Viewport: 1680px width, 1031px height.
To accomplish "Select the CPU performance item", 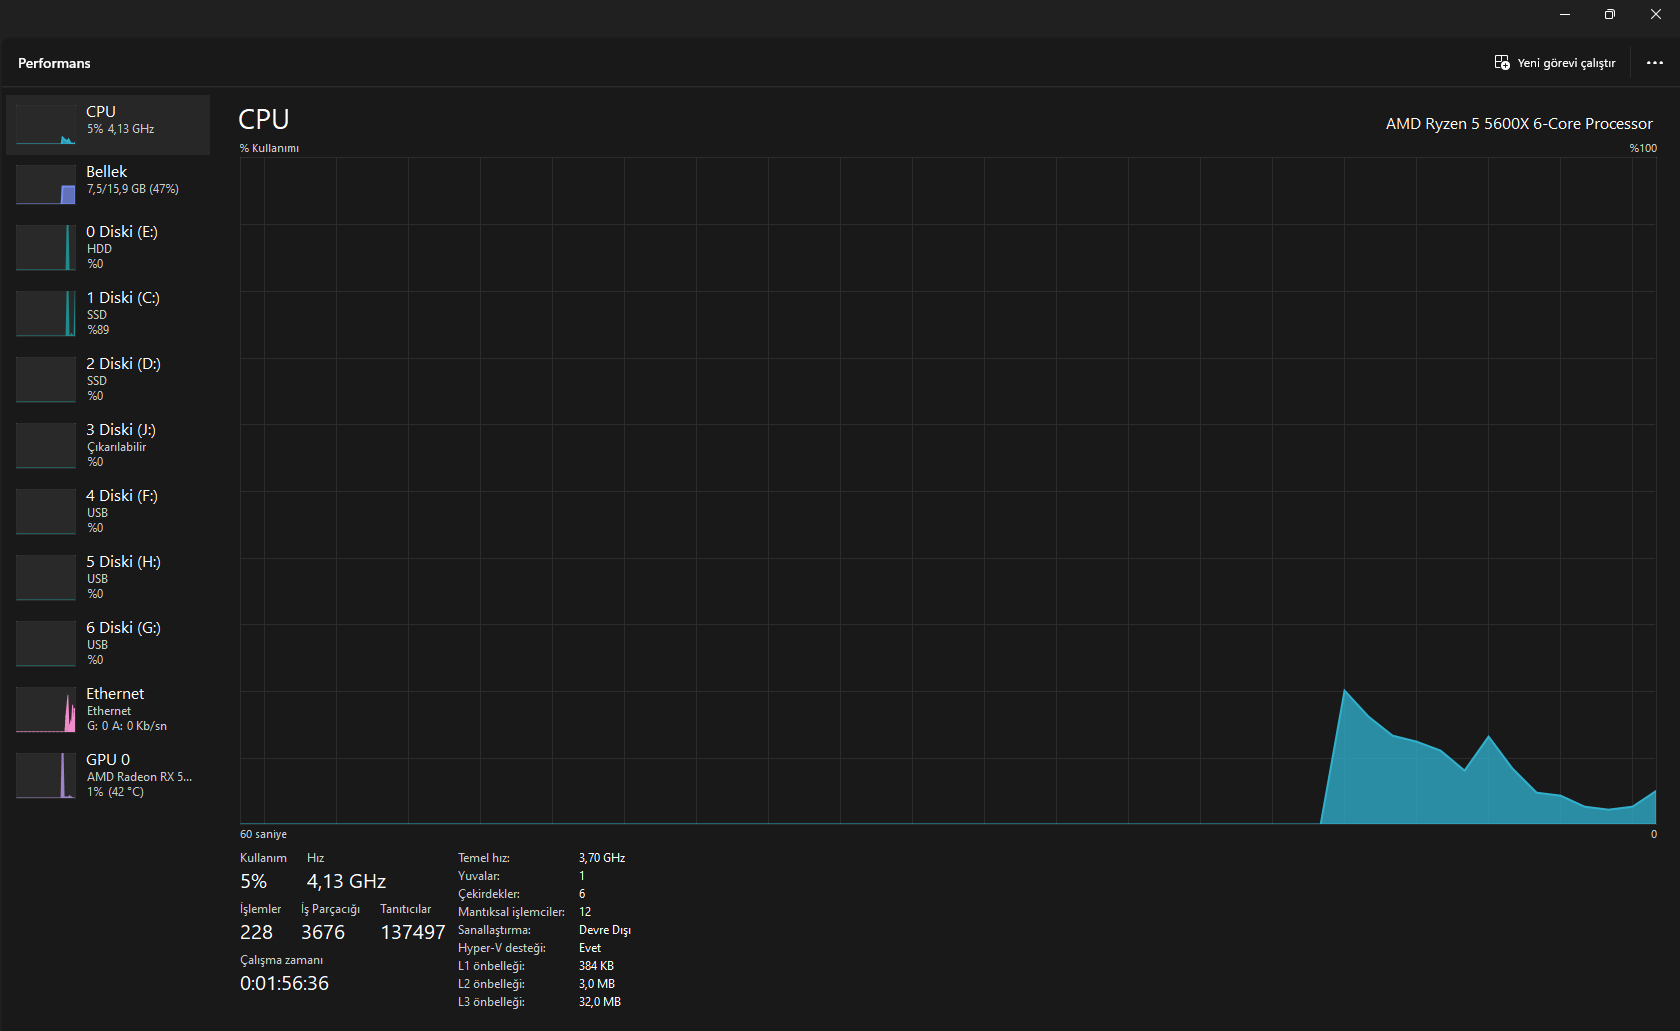I will click(x=108, y=125).
